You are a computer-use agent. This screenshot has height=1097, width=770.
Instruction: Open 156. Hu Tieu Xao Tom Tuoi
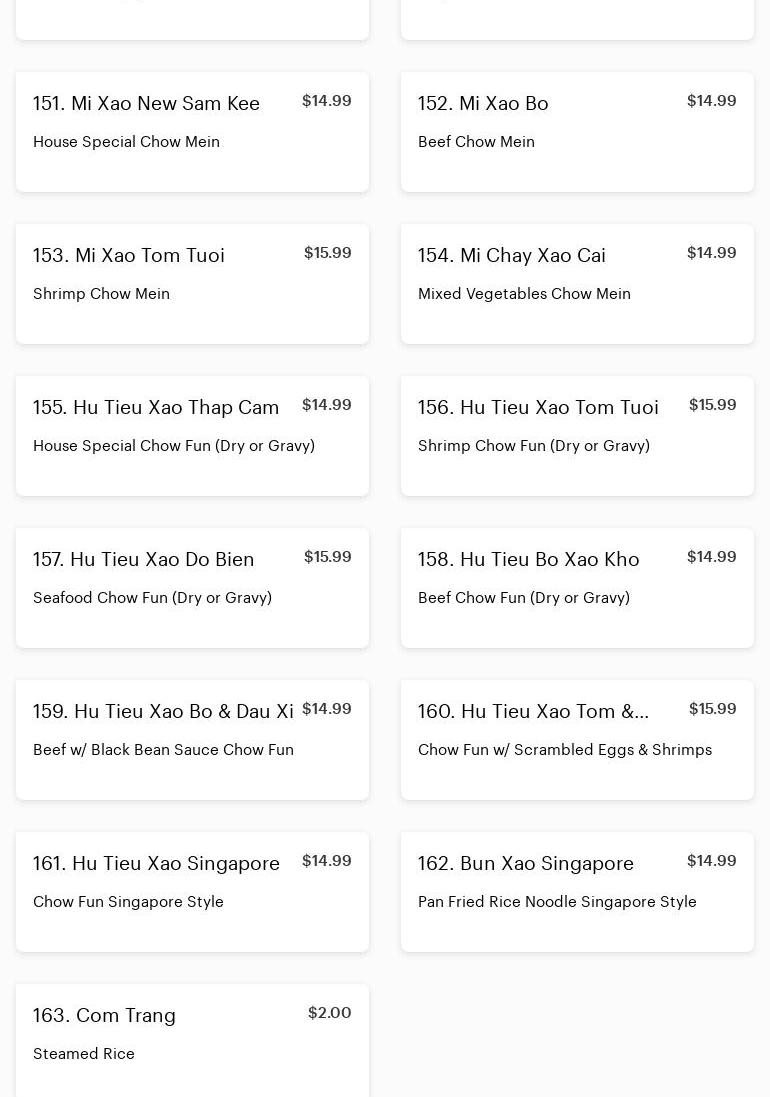577,436
